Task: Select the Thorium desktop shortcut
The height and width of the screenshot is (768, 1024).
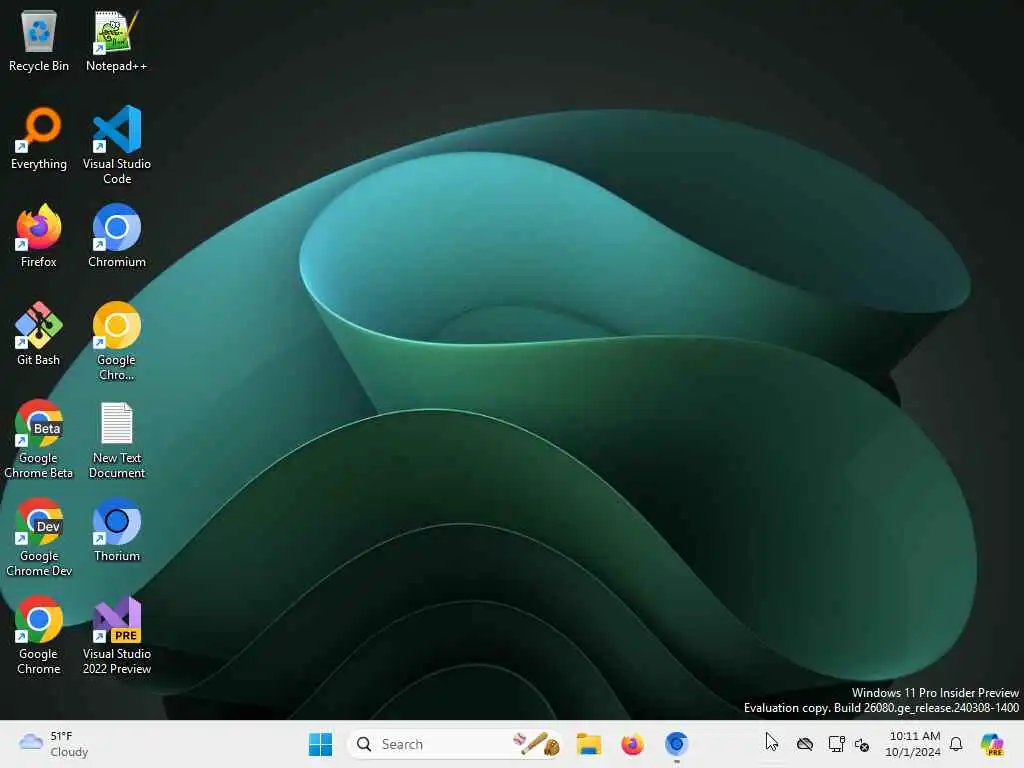Action: (117, 530)
